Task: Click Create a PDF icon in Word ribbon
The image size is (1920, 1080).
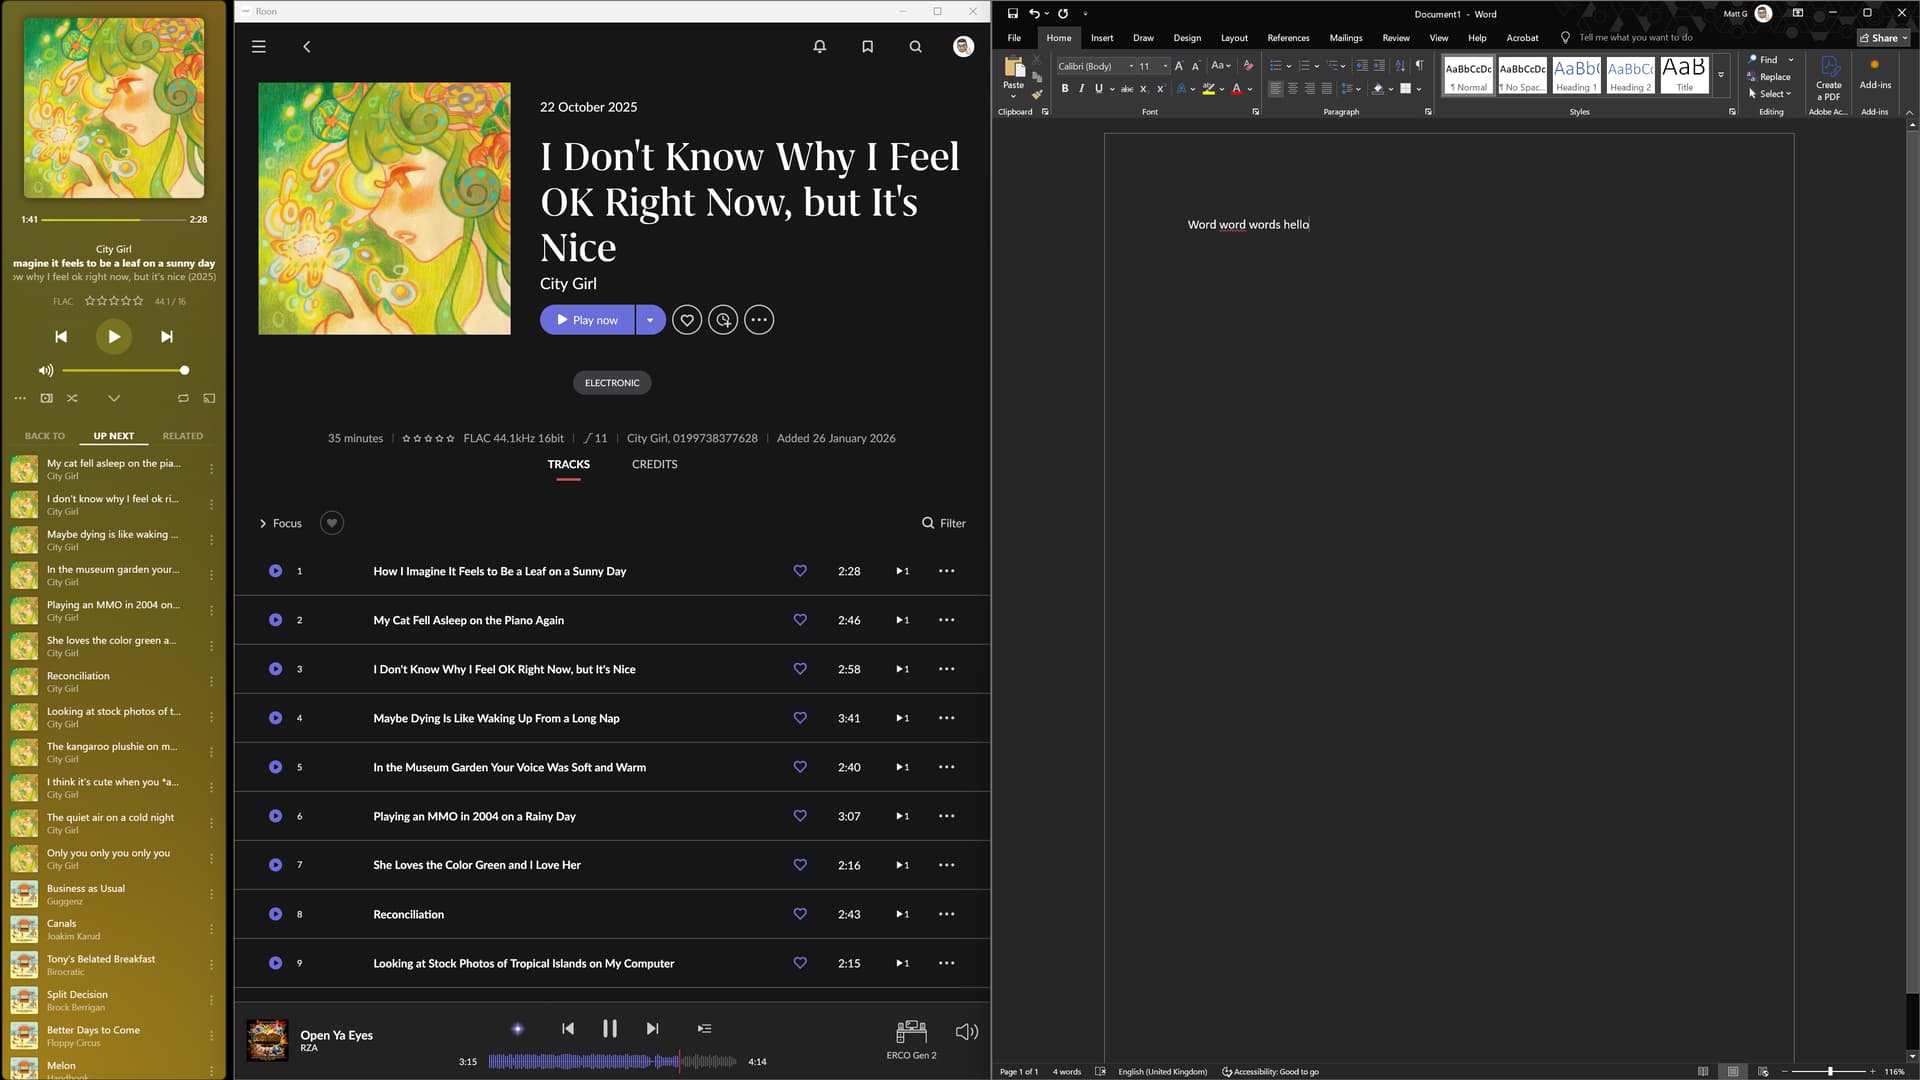Action: 1829,68
